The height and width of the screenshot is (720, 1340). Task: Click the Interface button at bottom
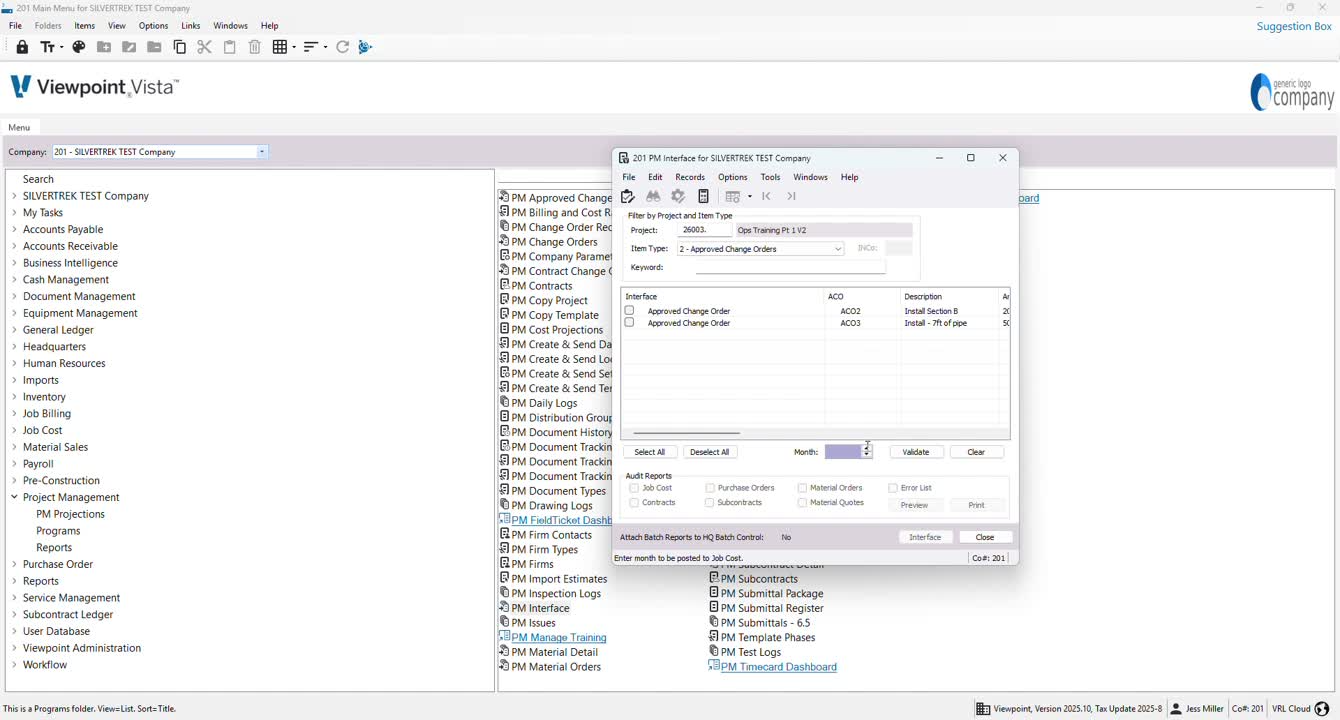tap(925, 537)
